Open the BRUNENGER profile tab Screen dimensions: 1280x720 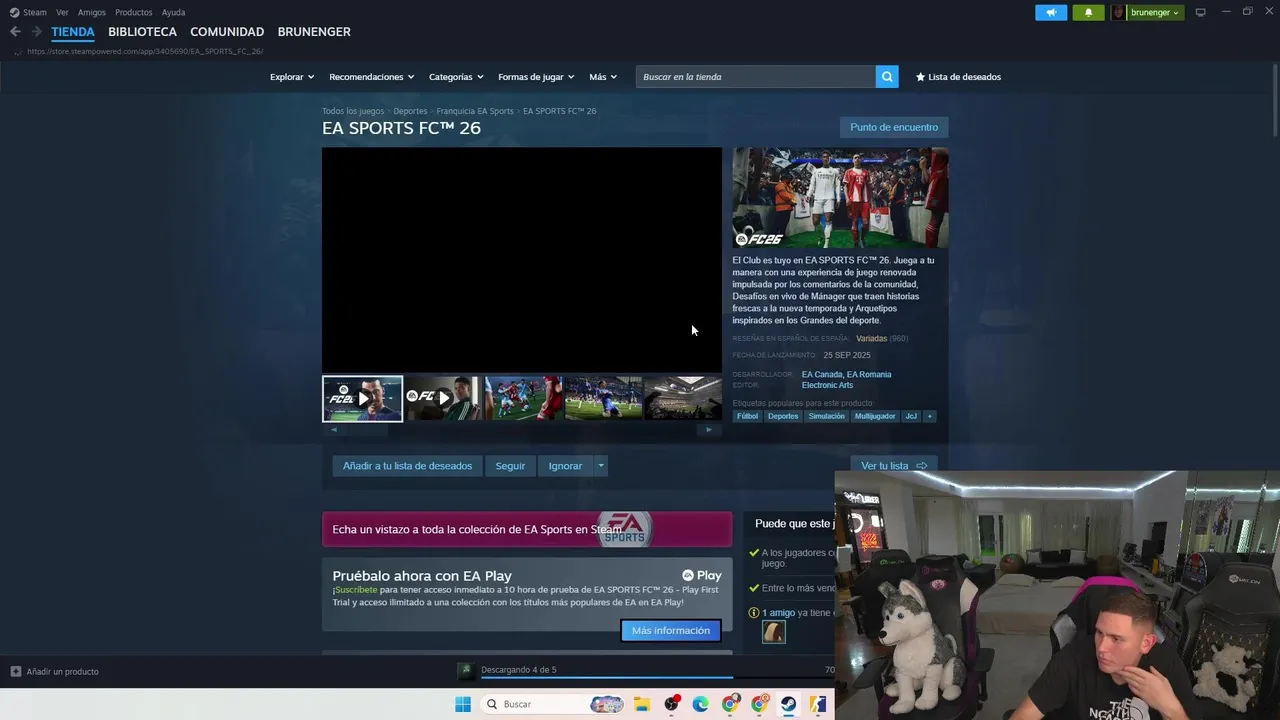[314, 32]
